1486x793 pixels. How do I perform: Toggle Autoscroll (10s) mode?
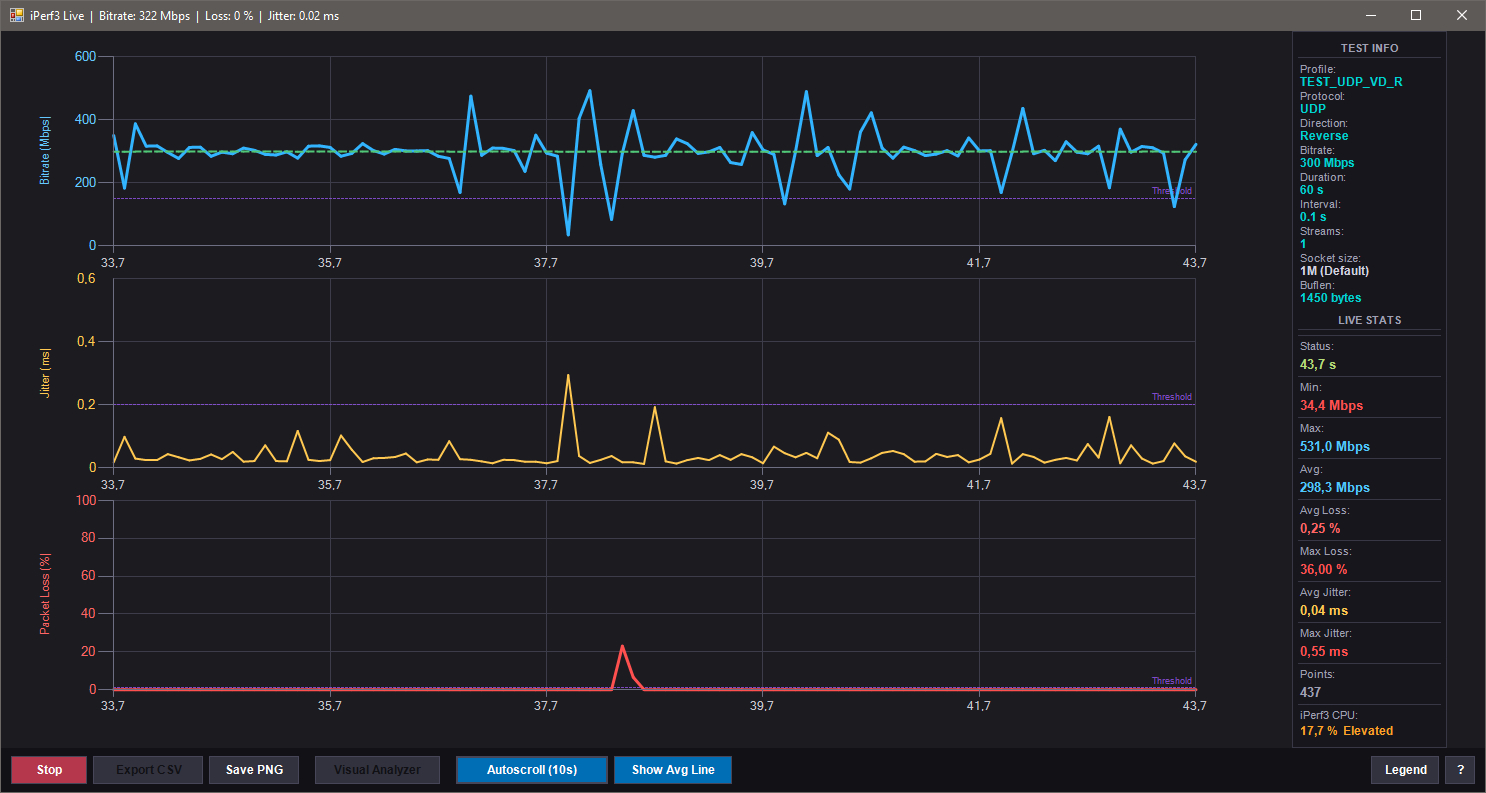tap(532, 770)
